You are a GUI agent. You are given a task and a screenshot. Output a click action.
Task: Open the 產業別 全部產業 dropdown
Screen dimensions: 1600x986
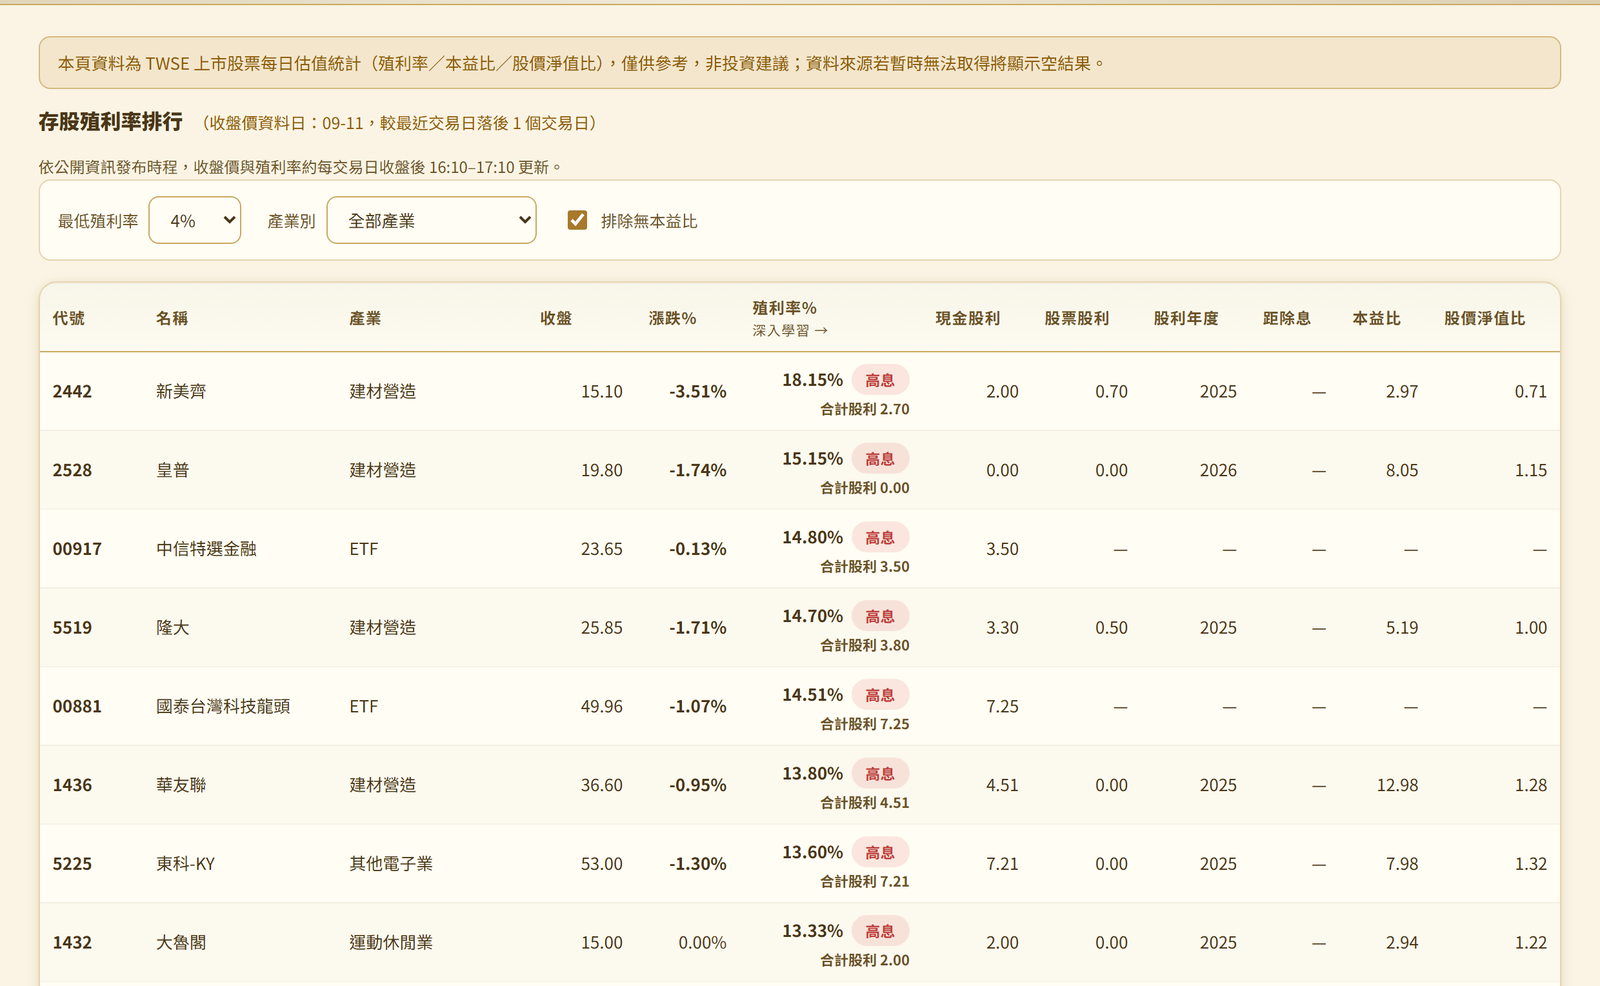tap(431, 220)
